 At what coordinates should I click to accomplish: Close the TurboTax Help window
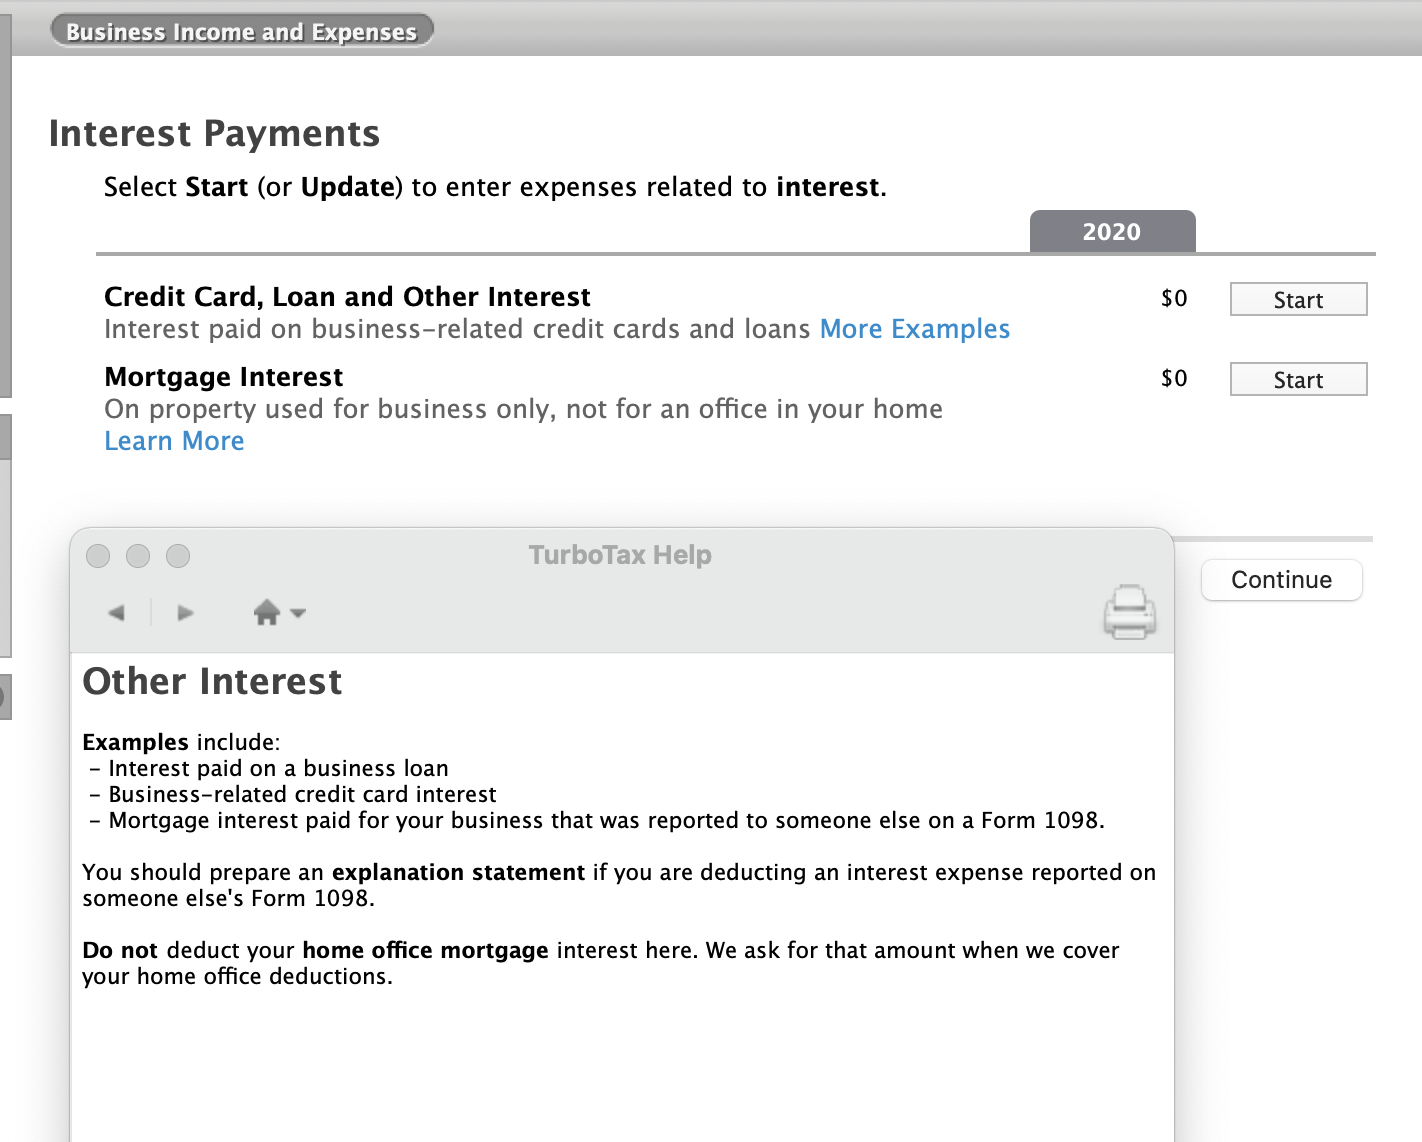coord(98,556)
